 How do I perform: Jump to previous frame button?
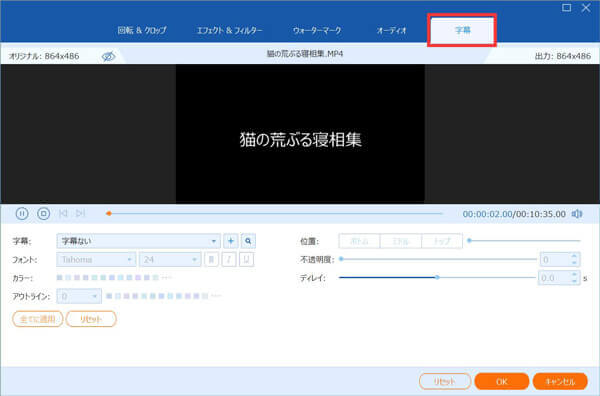tap(63, 213)
